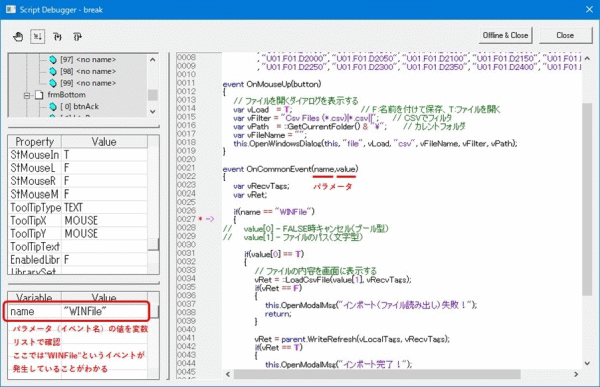The width and height of the screenshot is (600, 387).
Task: Click the code pane horizontal scrollbar thumb
Action: (377, 374)
